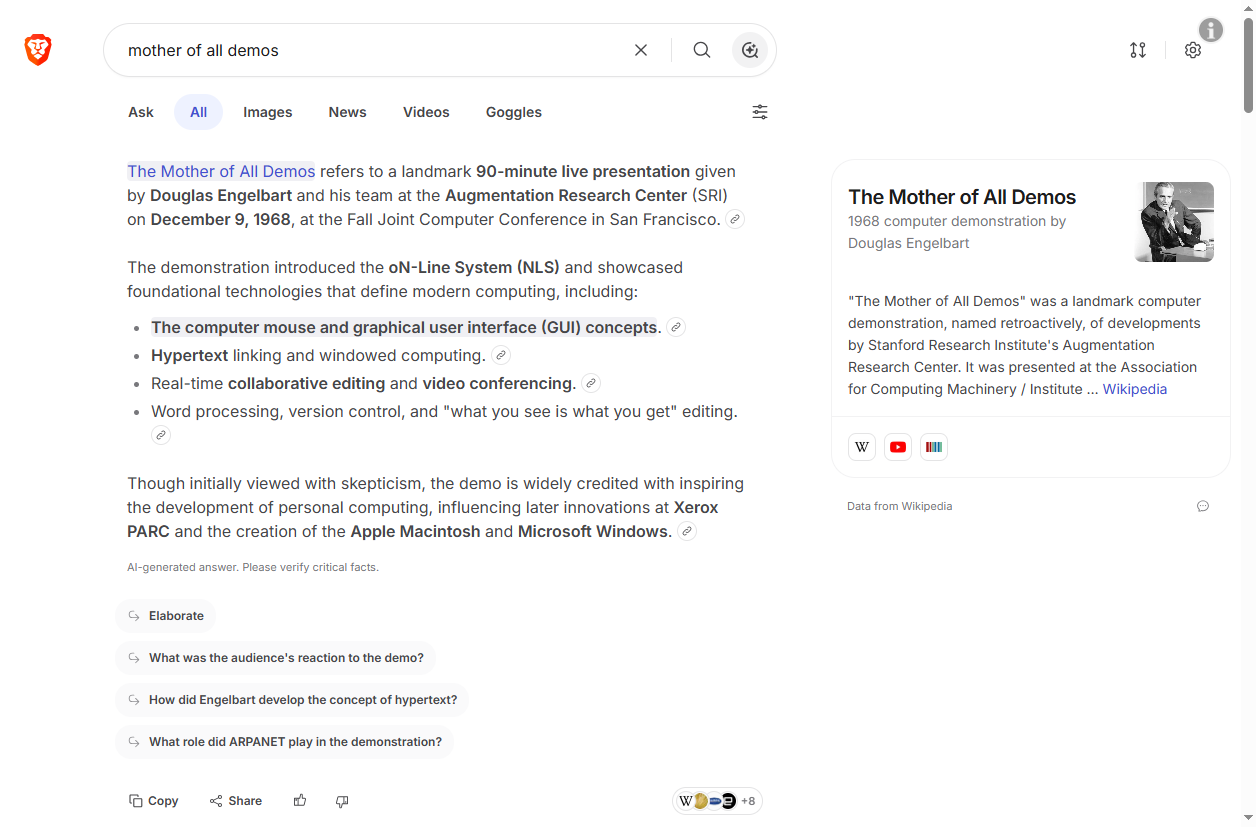1256x827 pixels.
Task: Switch to the Videos tab
Action: point(426,112)
